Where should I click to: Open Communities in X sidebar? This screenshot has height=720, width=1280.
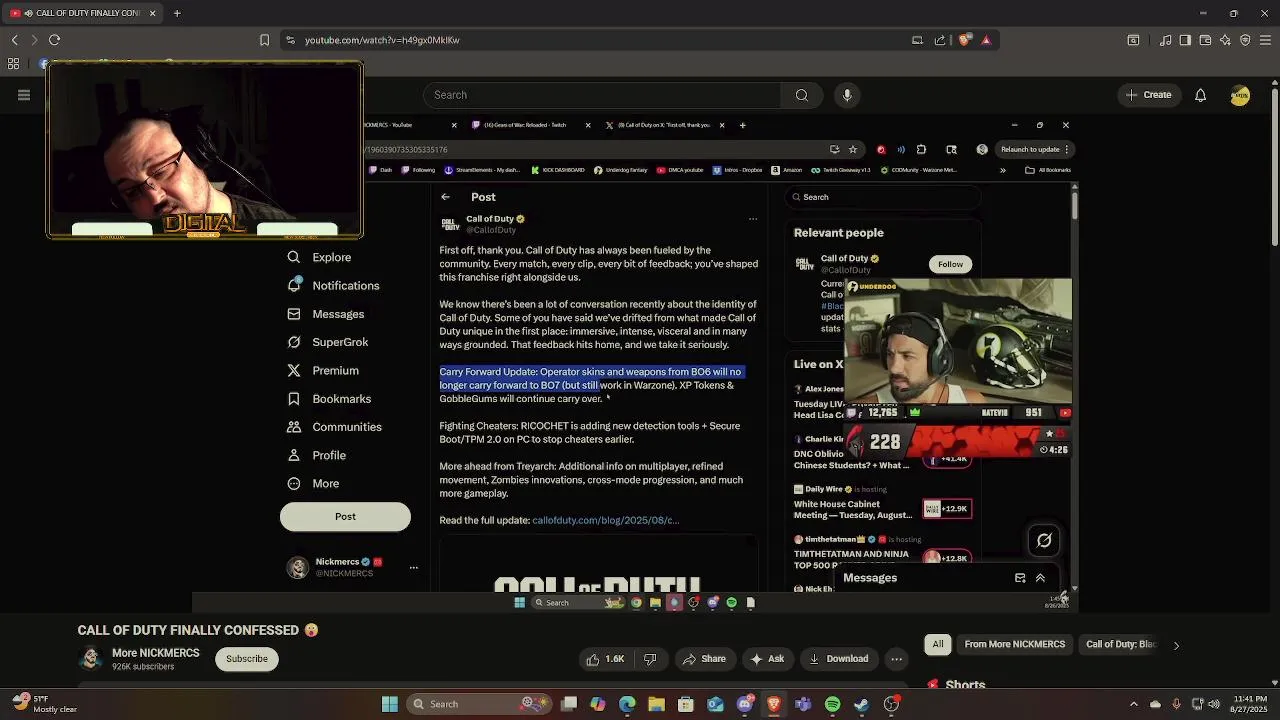pyautogui.click(x=335, y=427)
